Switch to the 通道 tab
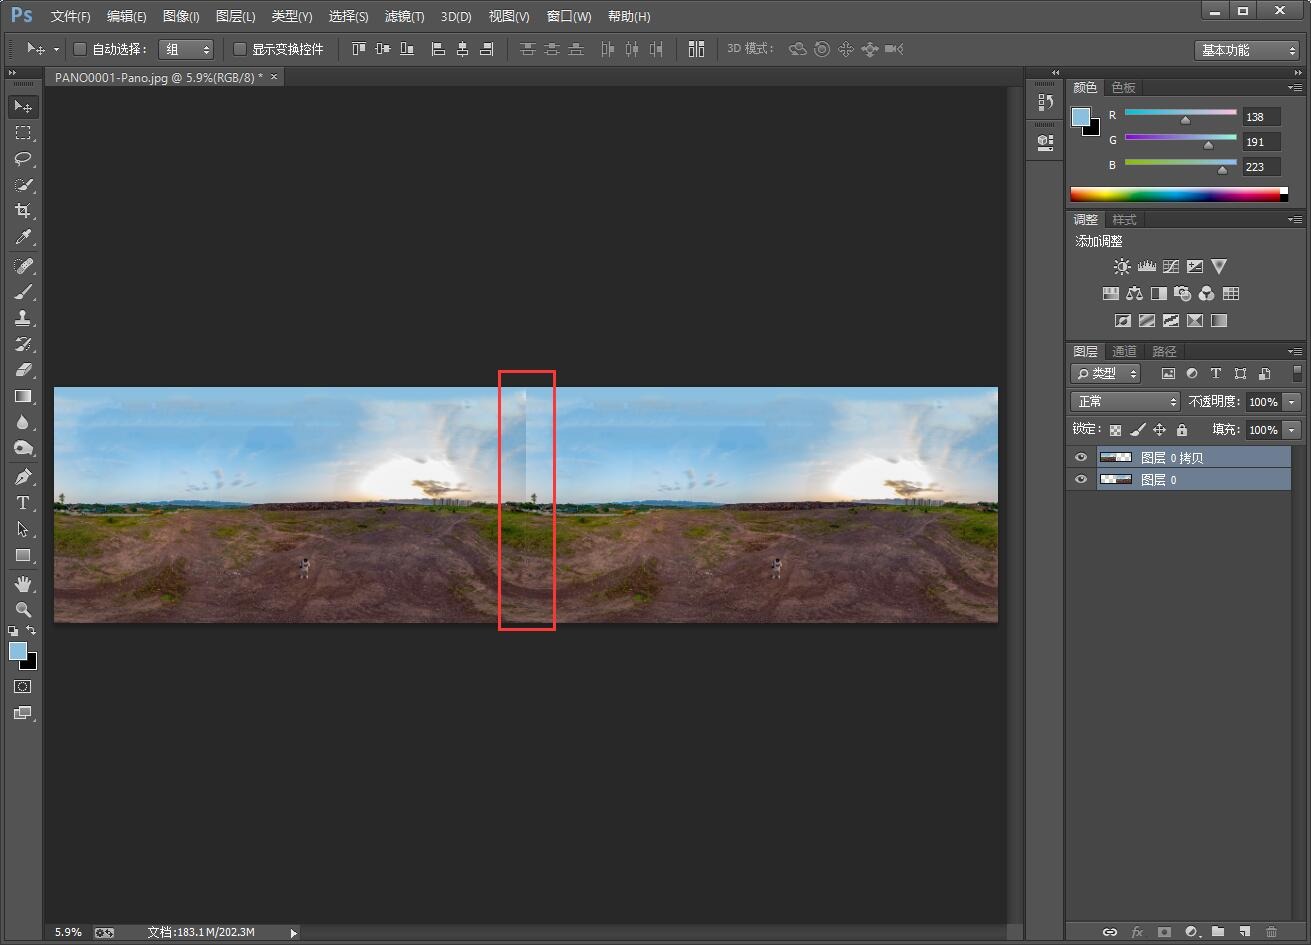 pyautogui.click(x=1125, y=351)
